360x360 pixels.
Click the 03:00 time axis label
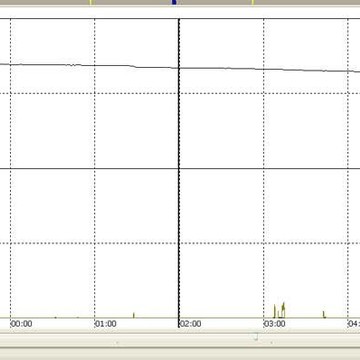click(x=275, y=324)
